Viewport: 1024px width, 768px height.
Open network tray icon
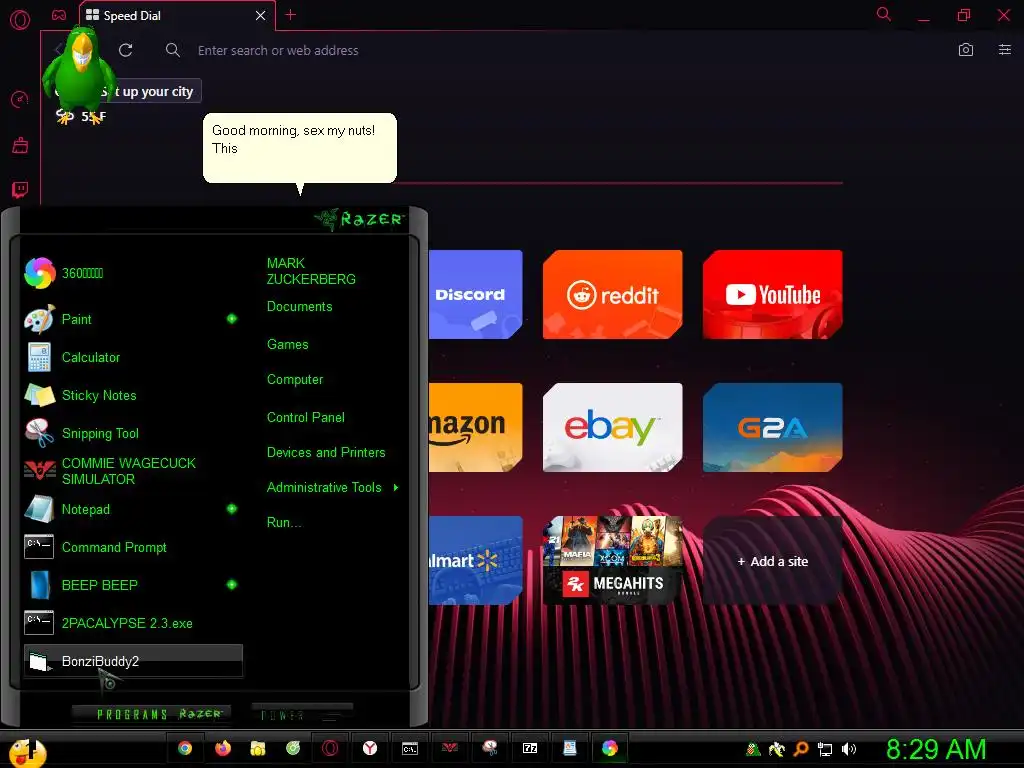pyautogui.click(x=825, y=750)
